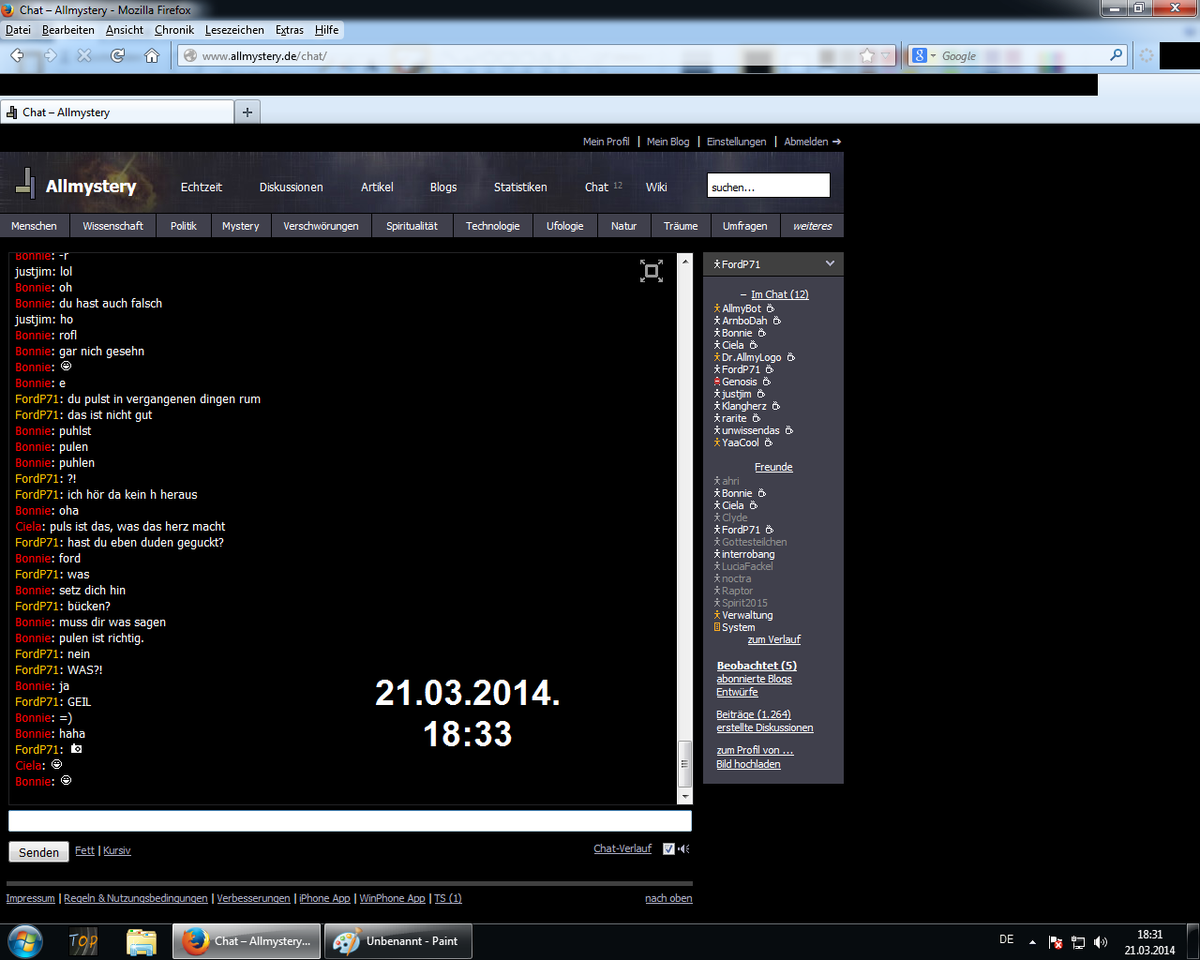The image size is (1200, 960).
Task: Bookmark this page with the star icon
Action: [x=867, y=56]
